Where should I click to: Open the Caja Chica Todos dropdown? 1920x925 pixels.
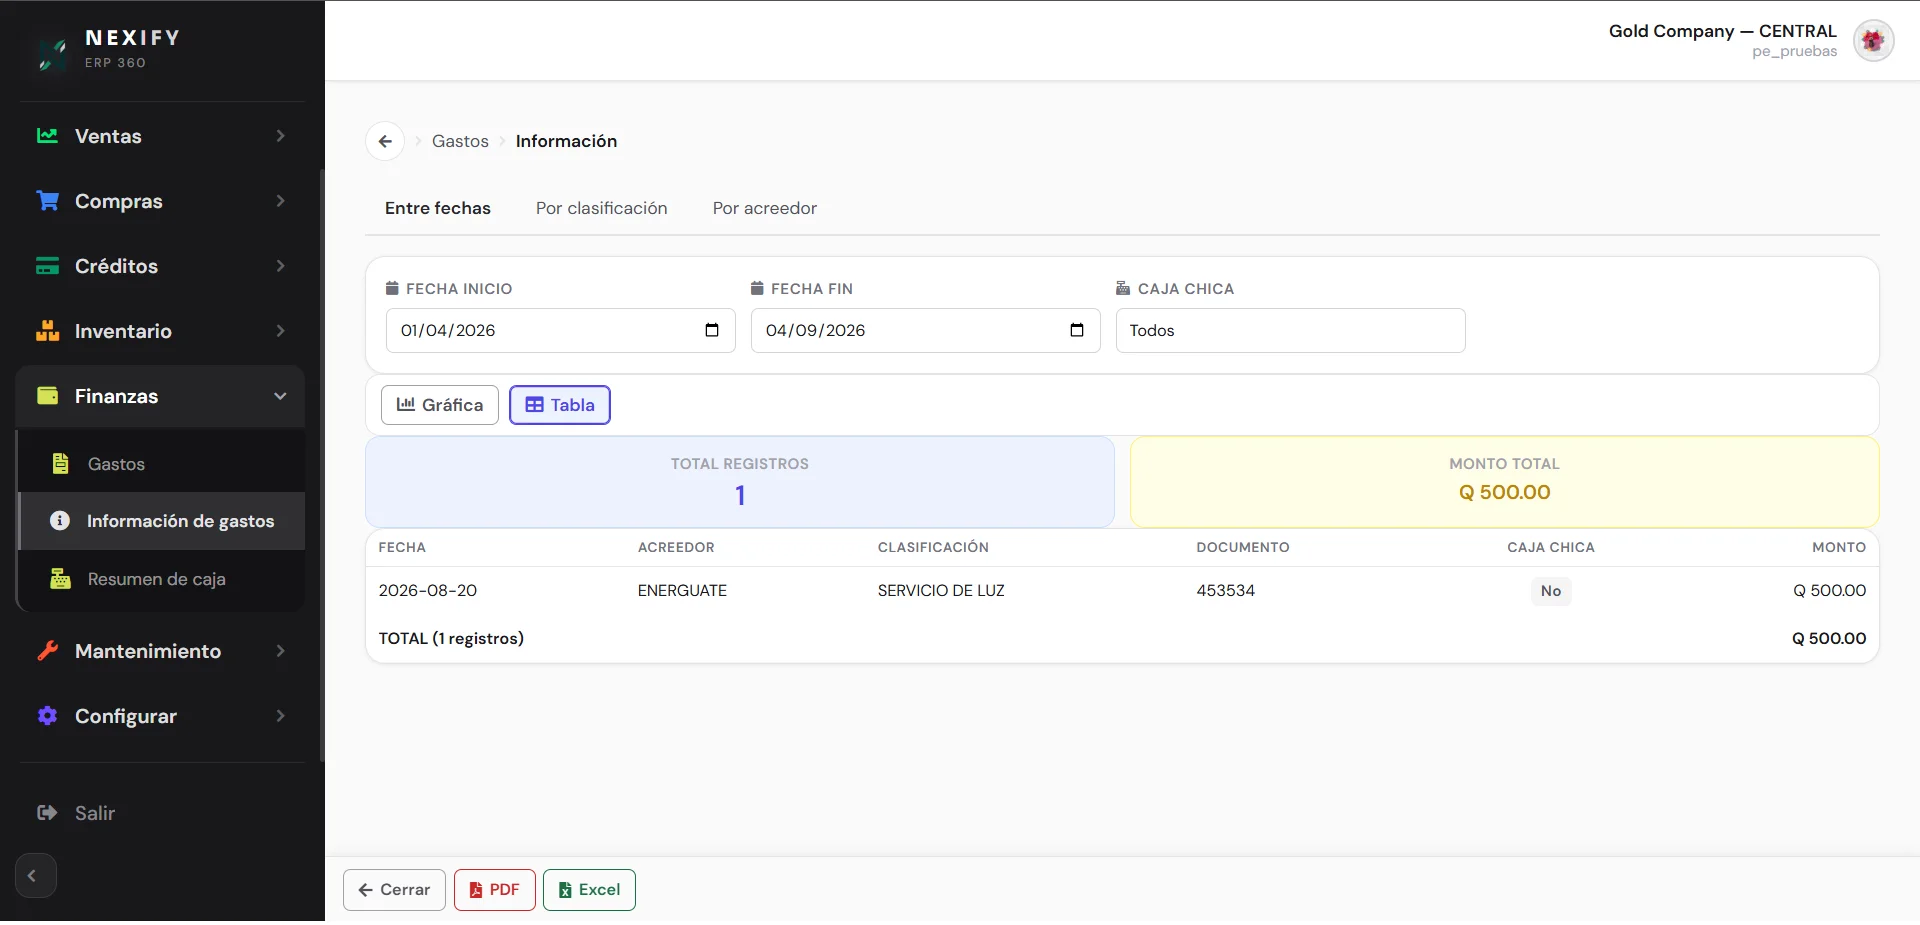tap(1290, 330)
